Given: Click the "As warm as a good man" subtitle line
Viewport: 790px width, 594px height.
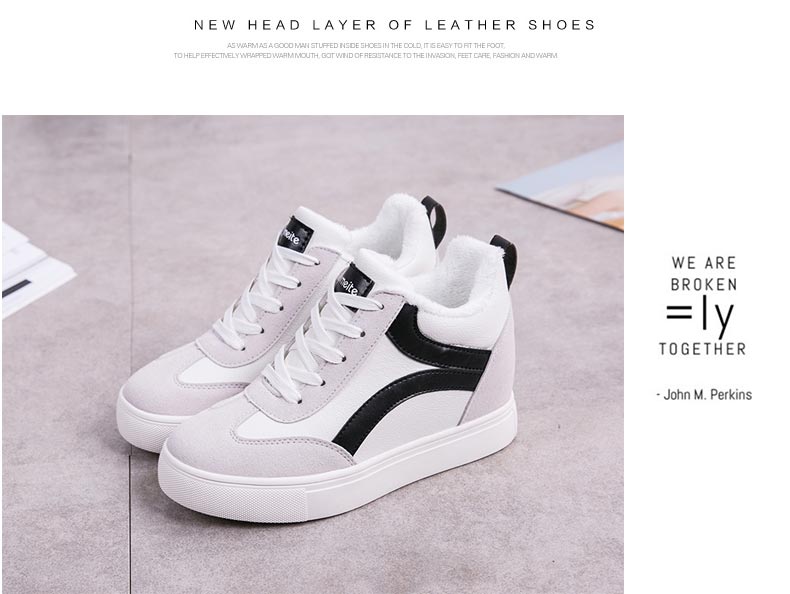Looking at the screenshot, I should pos(366,45).
